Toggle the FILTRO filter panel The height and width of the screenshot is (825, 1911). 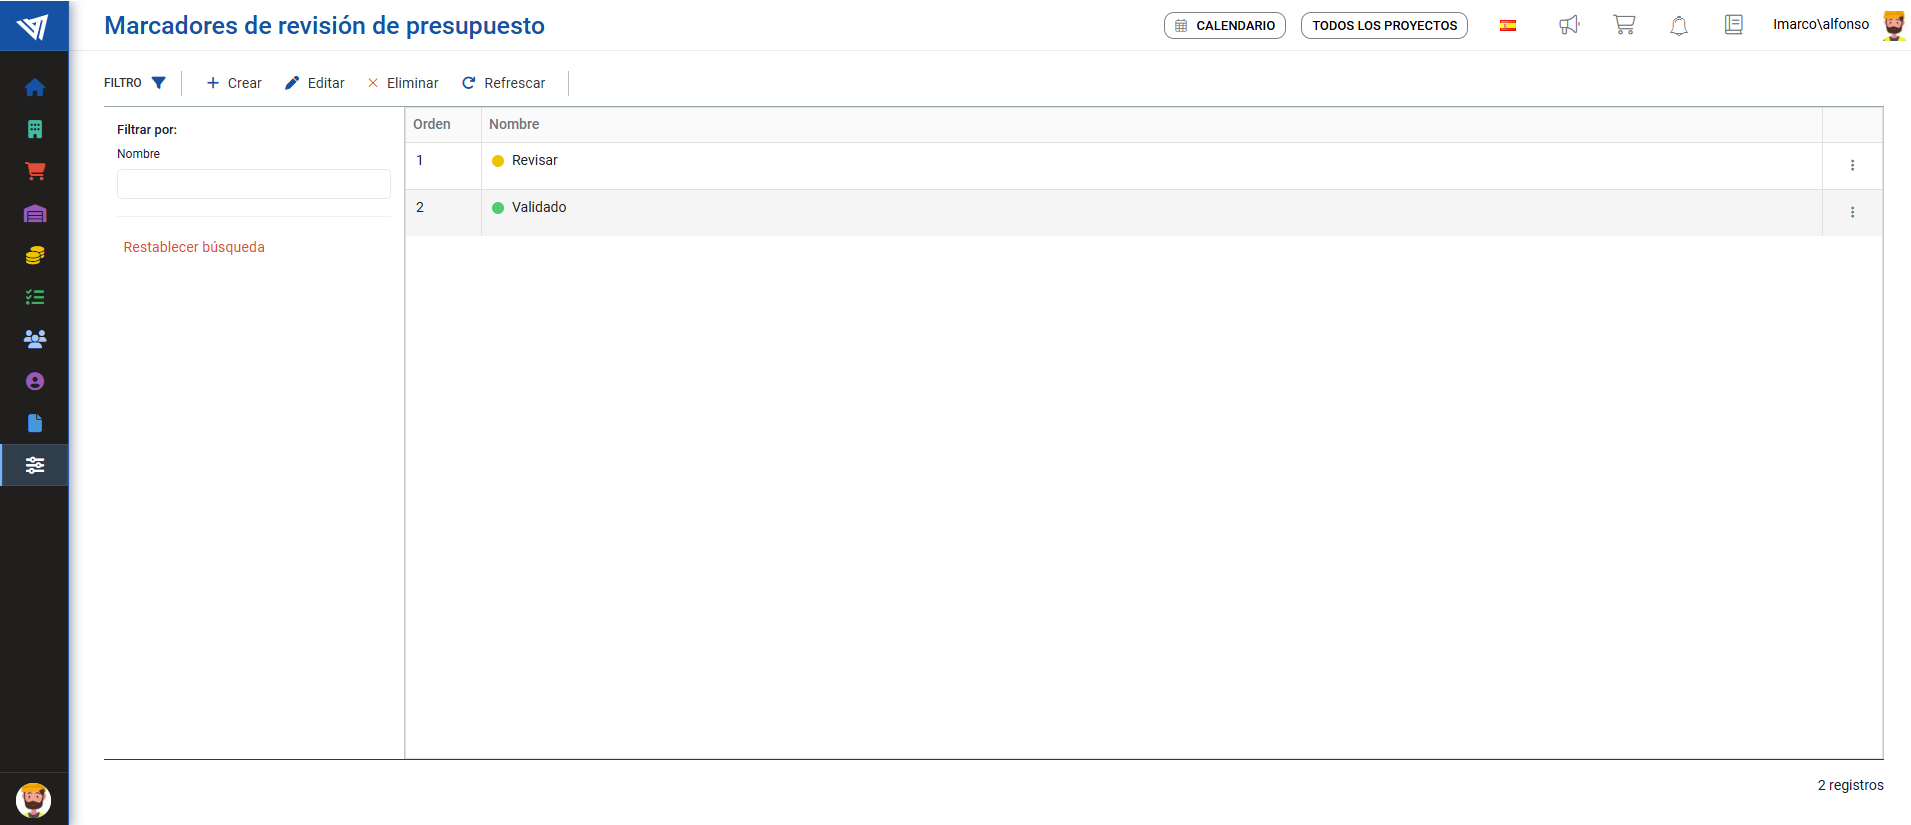135,83
